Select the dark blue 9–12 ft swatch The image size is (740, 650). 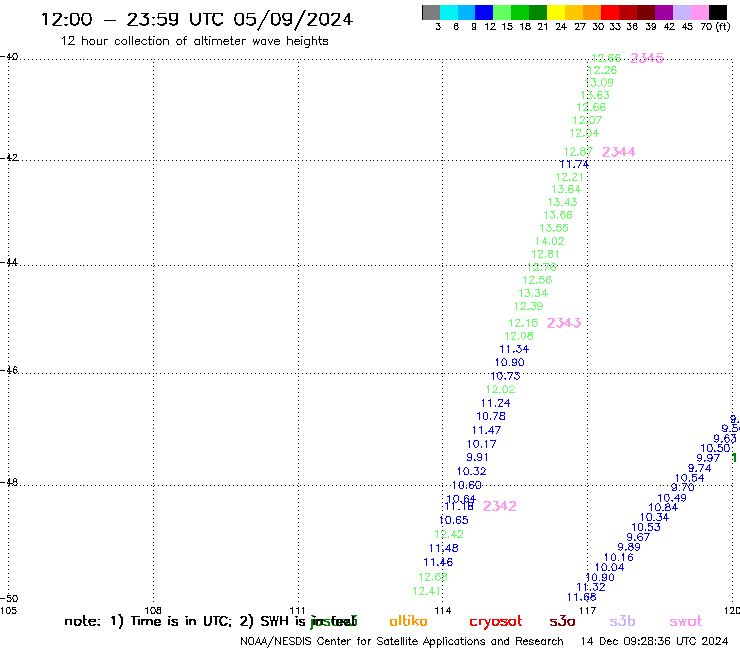pos(484,12)
